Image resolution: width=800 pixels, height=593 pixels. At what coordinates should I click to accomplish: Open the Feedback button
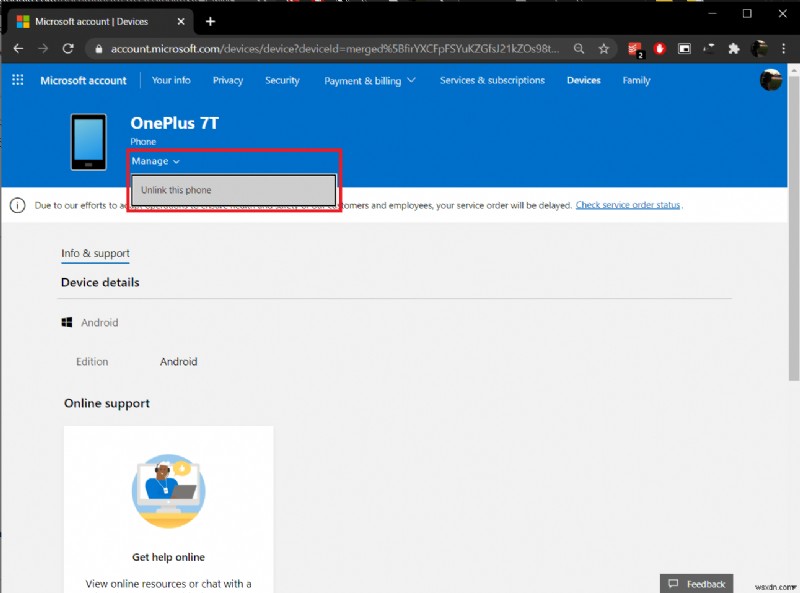coord(696,583)
